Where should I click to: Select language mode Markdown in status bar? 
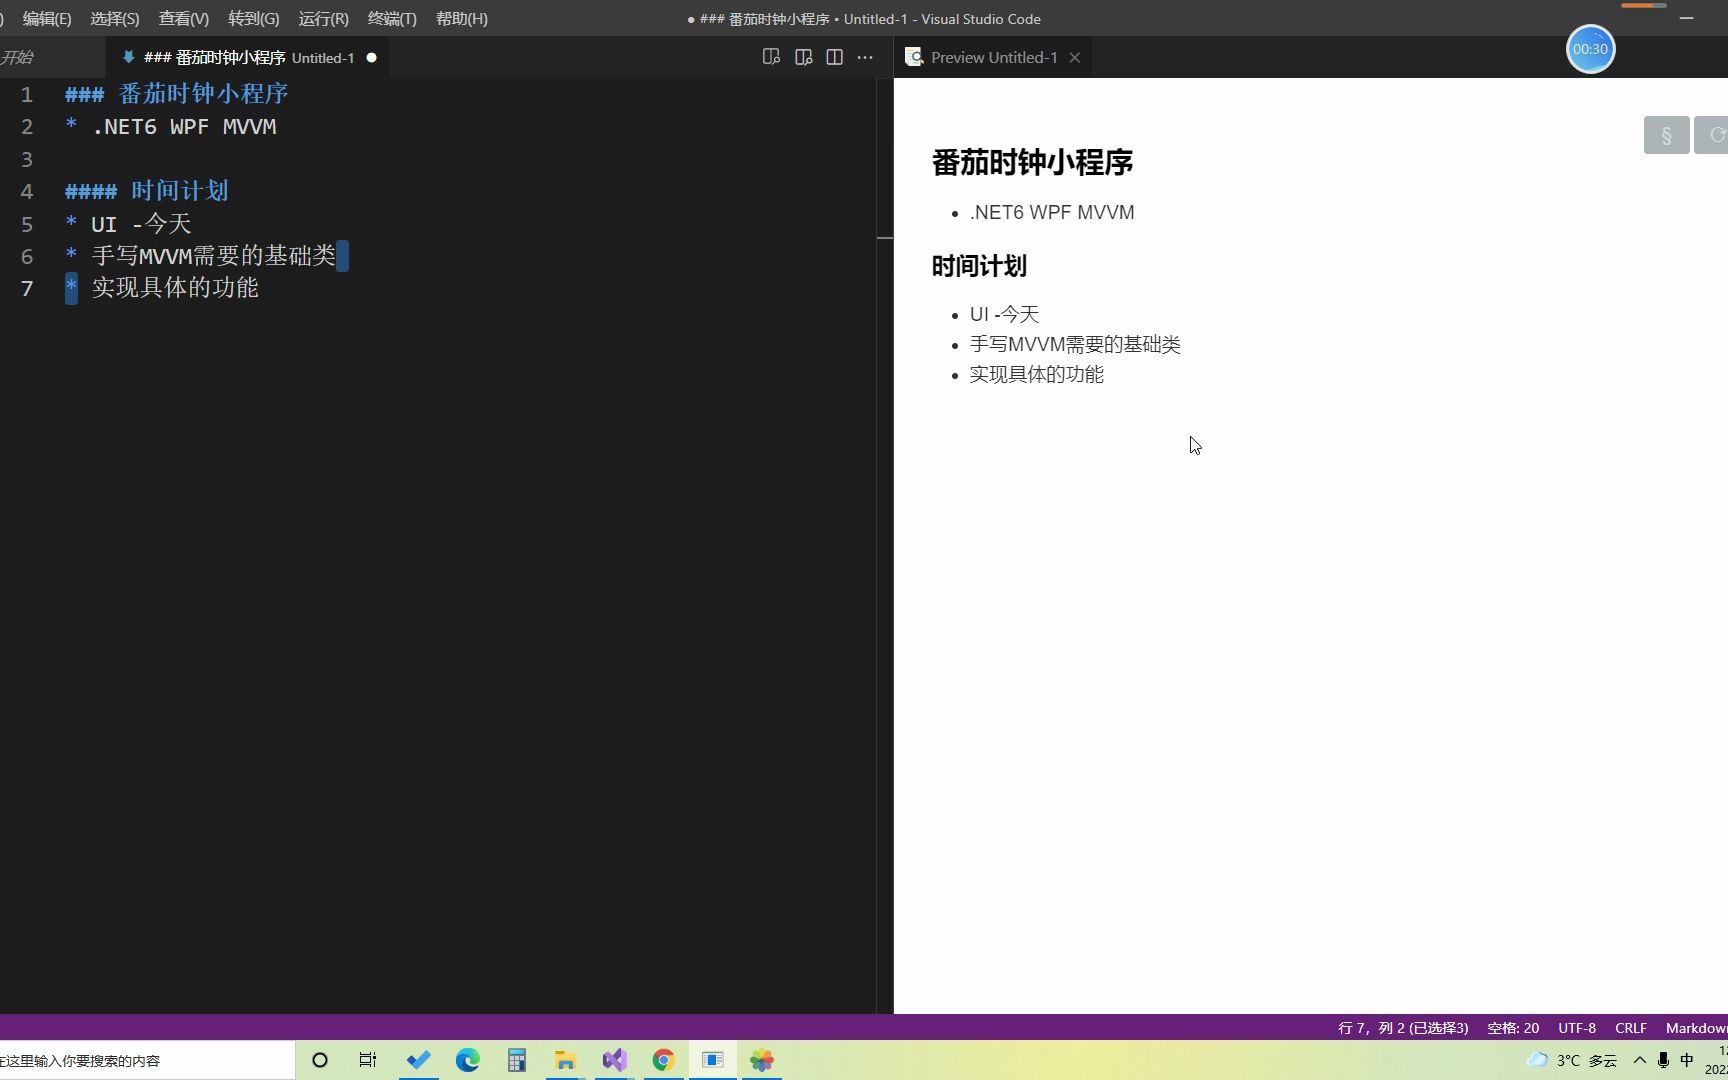[x=1695, y=1028]
